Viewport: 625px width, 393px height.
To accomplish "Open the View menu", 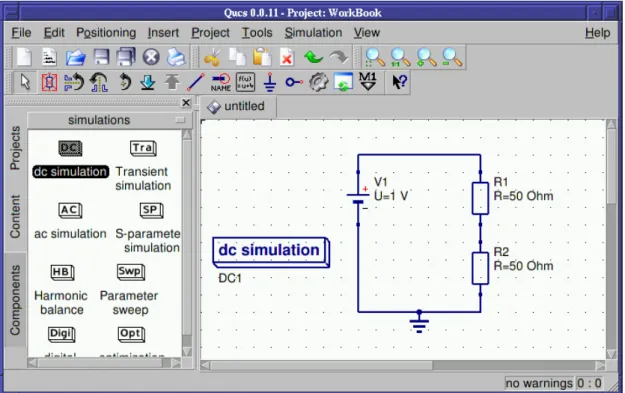I will coord(367,33).
